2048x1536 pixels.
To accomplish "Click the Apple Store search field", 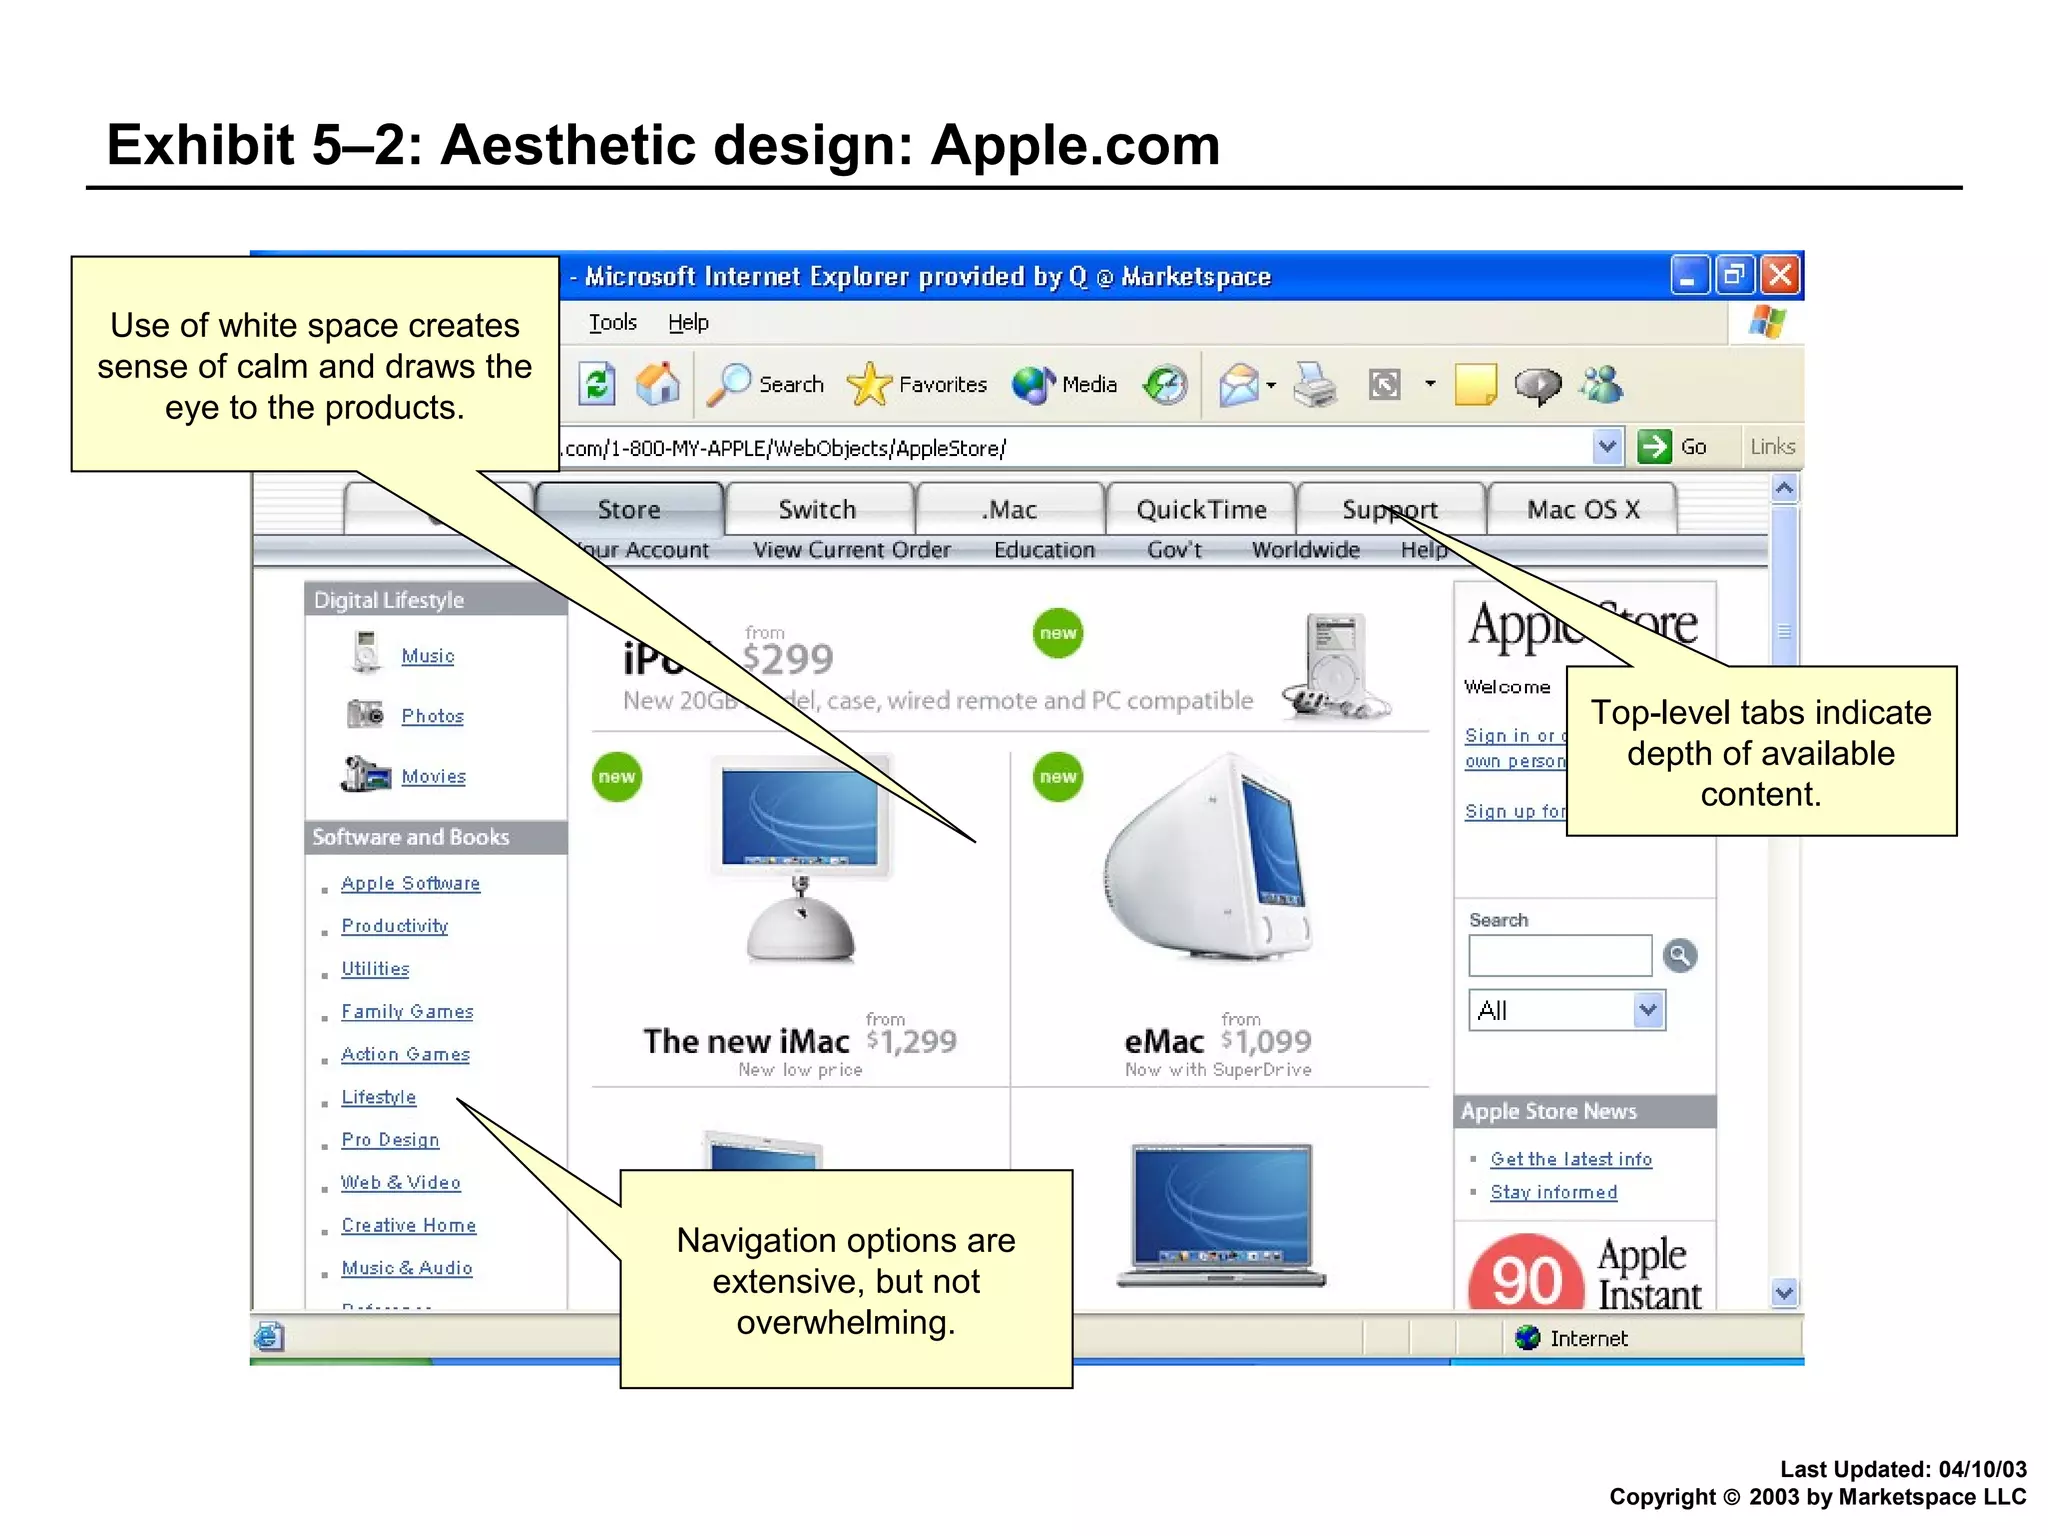I will tap(1560, 955).
